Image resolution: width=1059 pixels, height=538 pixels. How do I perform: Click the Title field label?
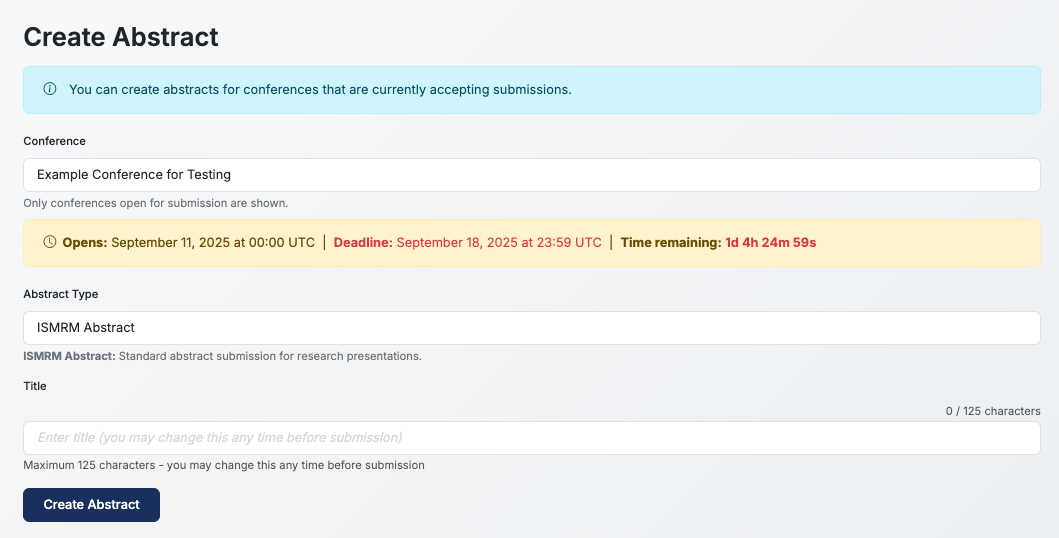(35, 385)
